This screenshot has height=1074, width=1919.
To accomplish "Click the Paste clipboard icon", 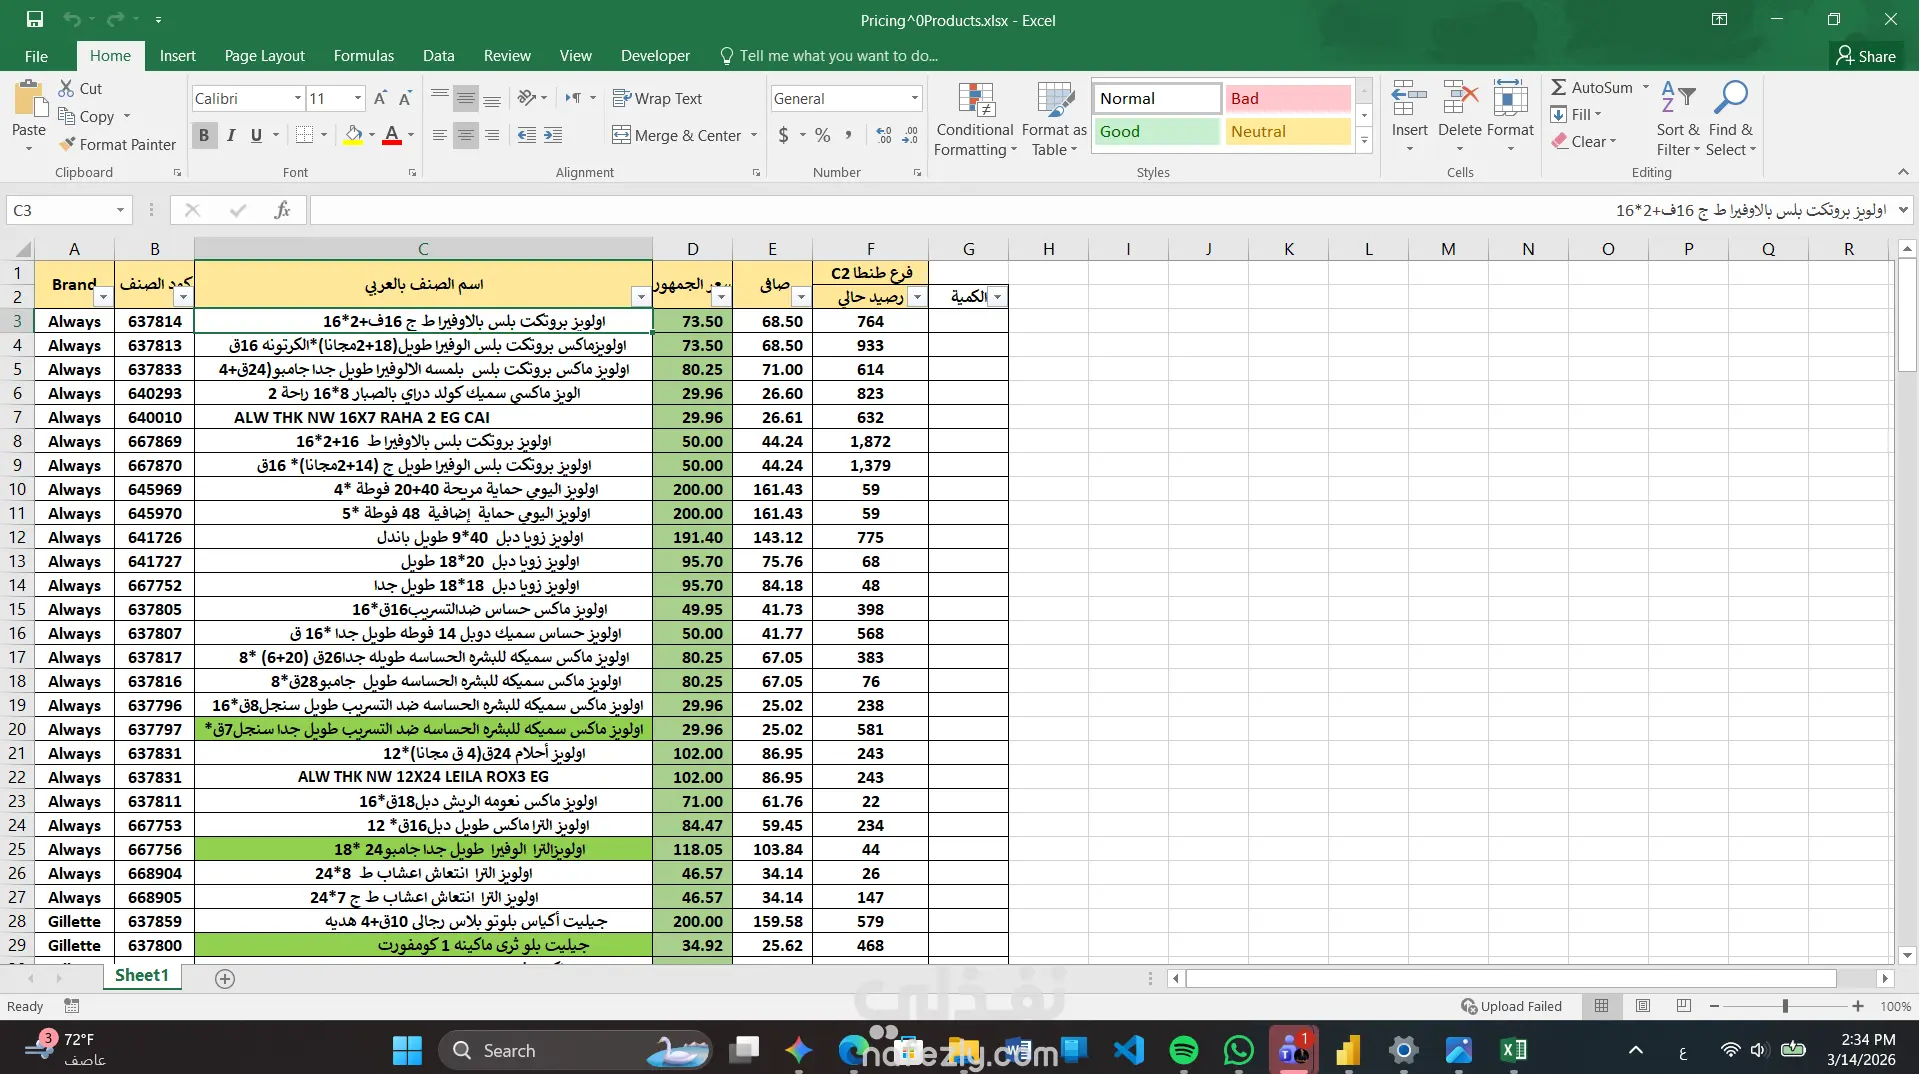I will coord(29,101).
